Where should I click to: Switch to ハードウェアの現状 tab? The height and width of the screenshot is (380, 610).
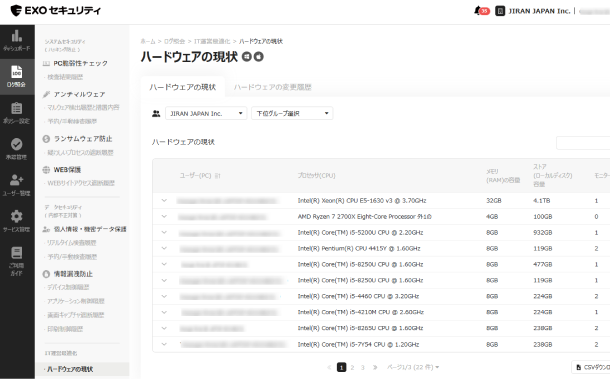(x=182, y=87)
